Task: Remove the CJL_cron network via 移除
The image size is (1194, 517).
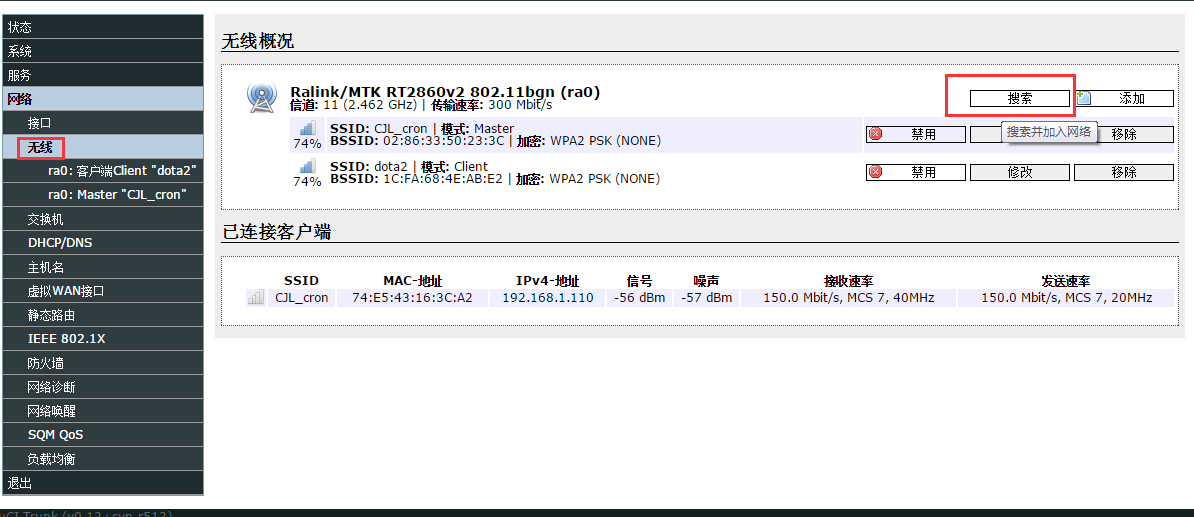Action: point(1123,134)
